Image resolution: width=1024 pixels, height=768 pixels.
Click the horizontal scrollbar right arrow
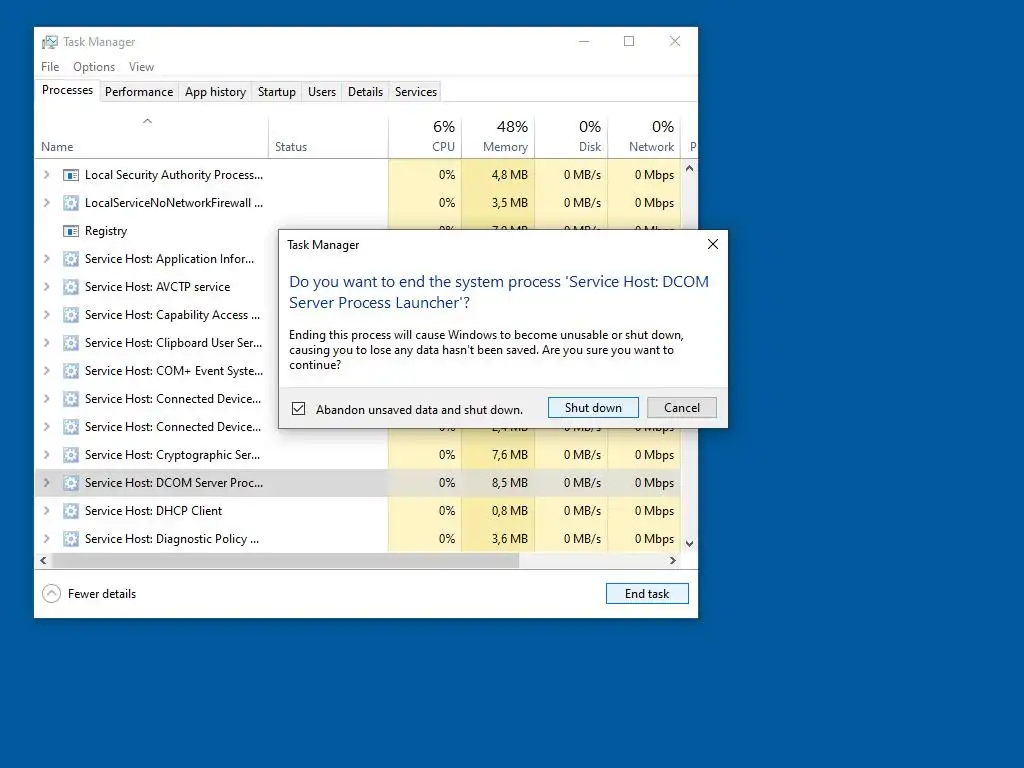(673, 560)
